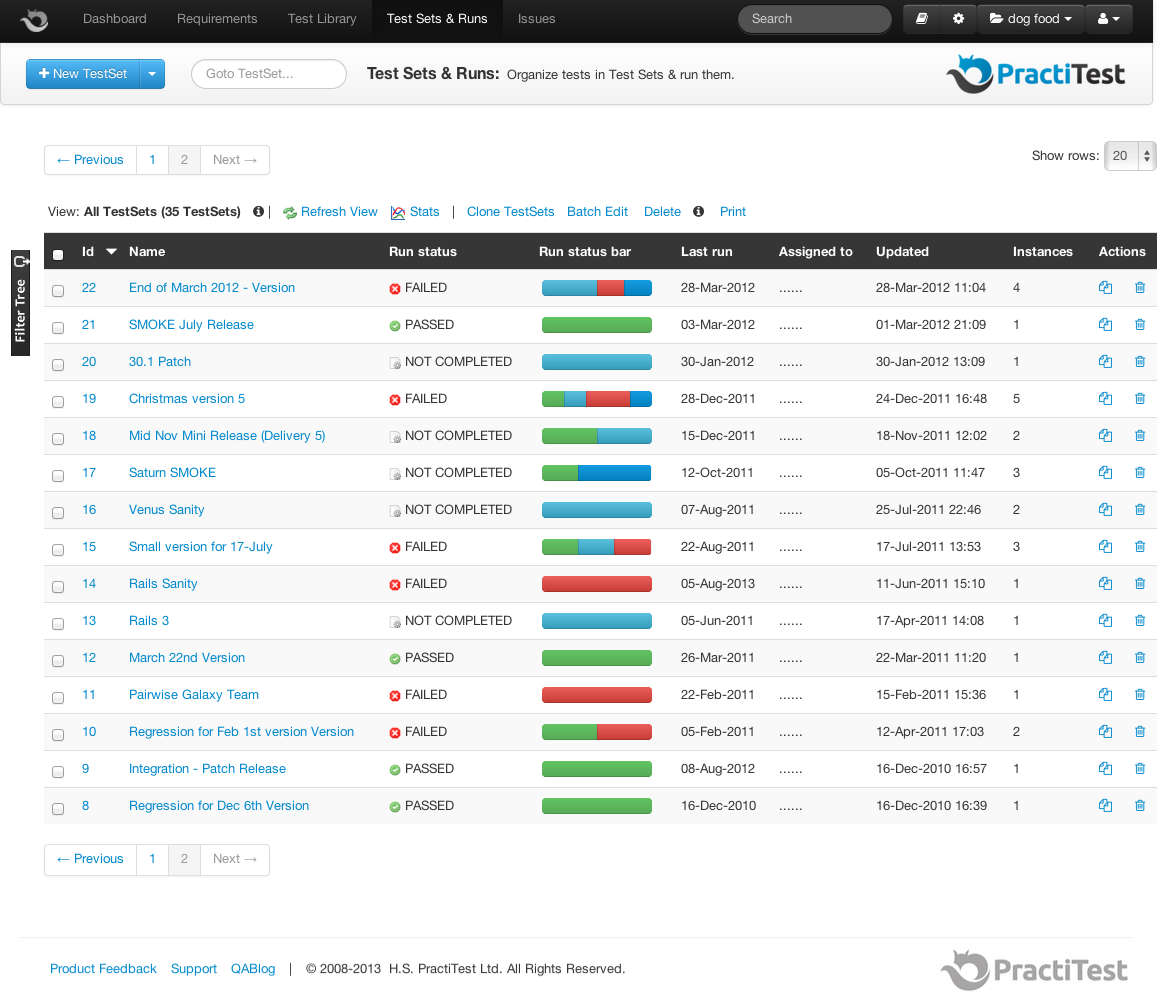1157x994 pixels.
Task: Open the dog food project dropdown
Action: point(1030,18)
